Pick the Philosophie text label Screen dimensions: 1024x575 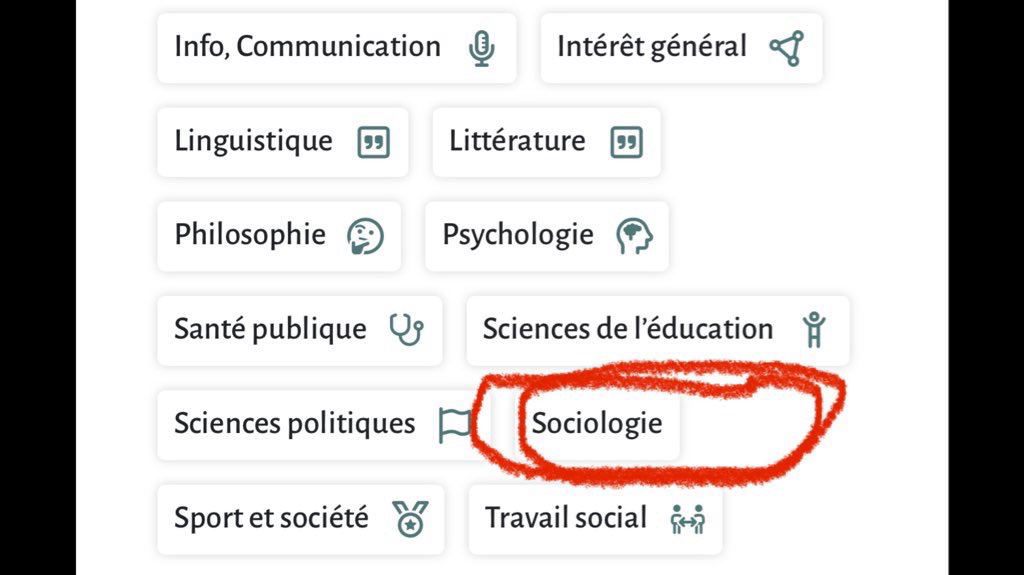[x=250, y=235]
